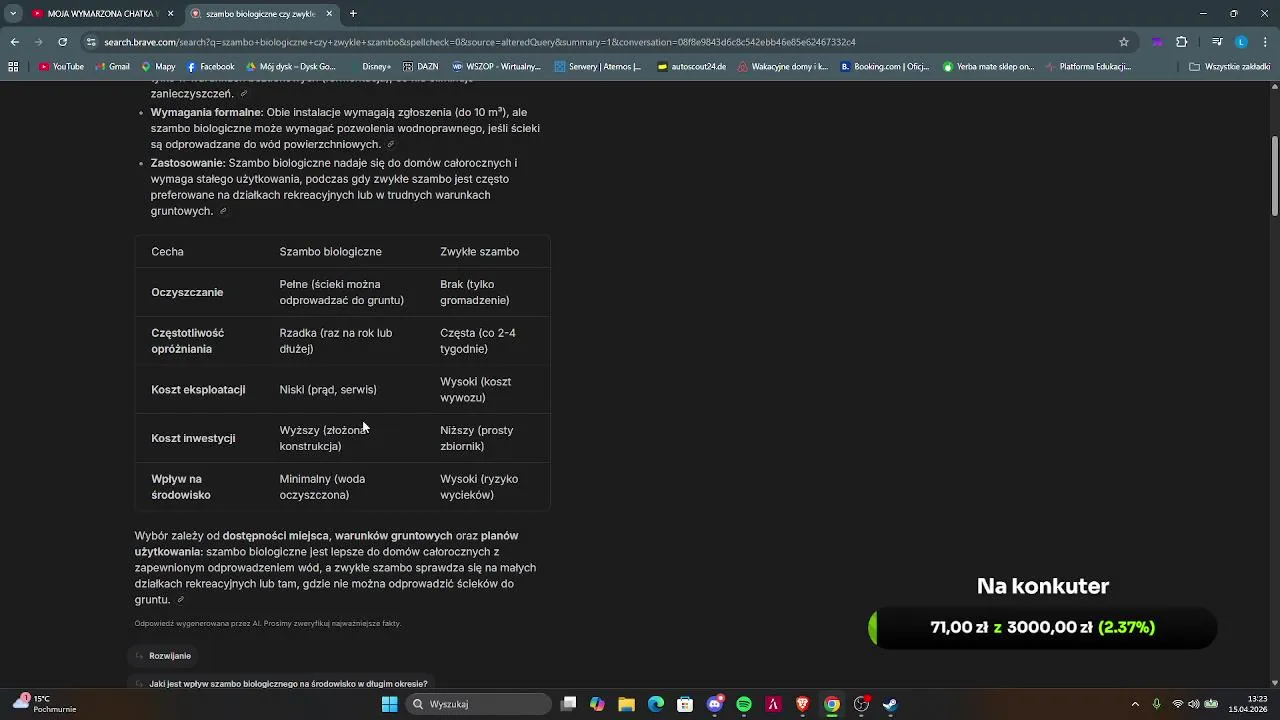
Task: Close the MOJA WYMARZONA CHATKA tab
Action: [170, 14]
